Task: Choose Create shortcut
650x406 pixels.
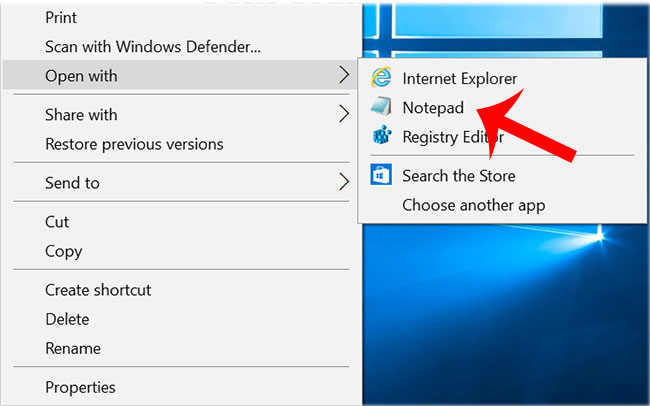Action: coord(98,290)
